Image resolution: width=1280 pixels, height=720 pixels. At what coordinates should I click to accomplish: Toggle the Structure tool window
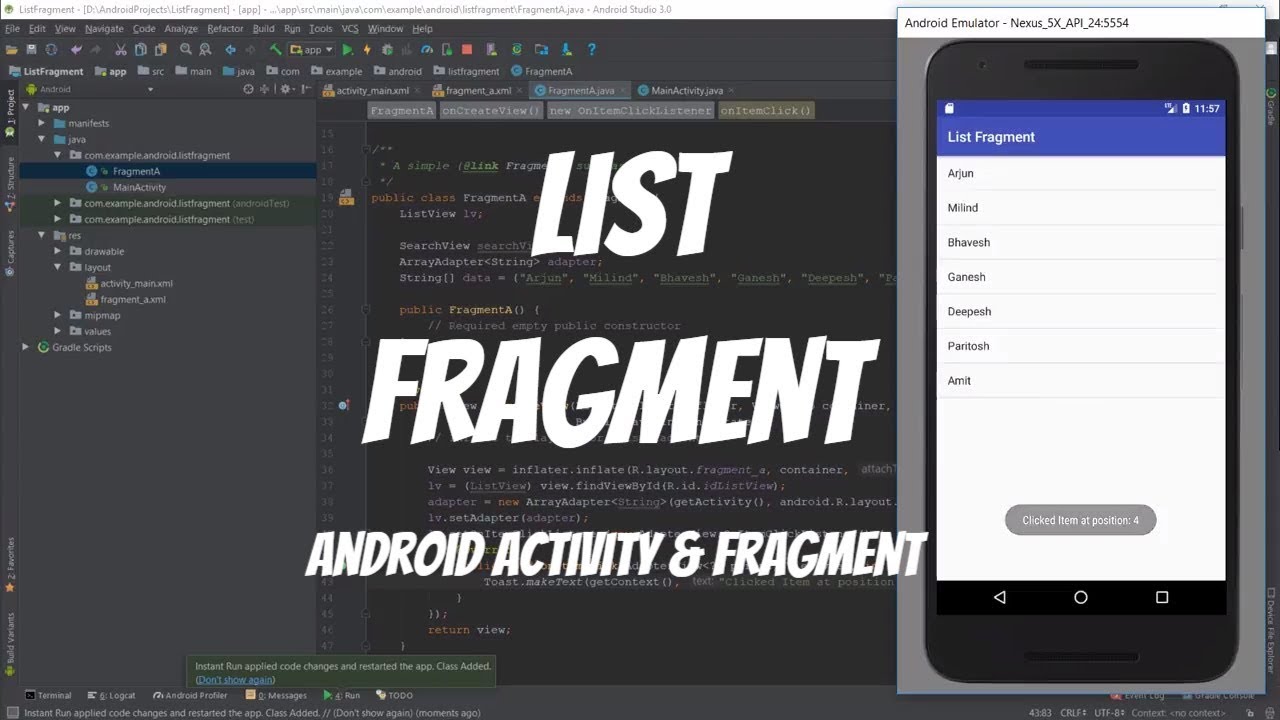(10, 184)
